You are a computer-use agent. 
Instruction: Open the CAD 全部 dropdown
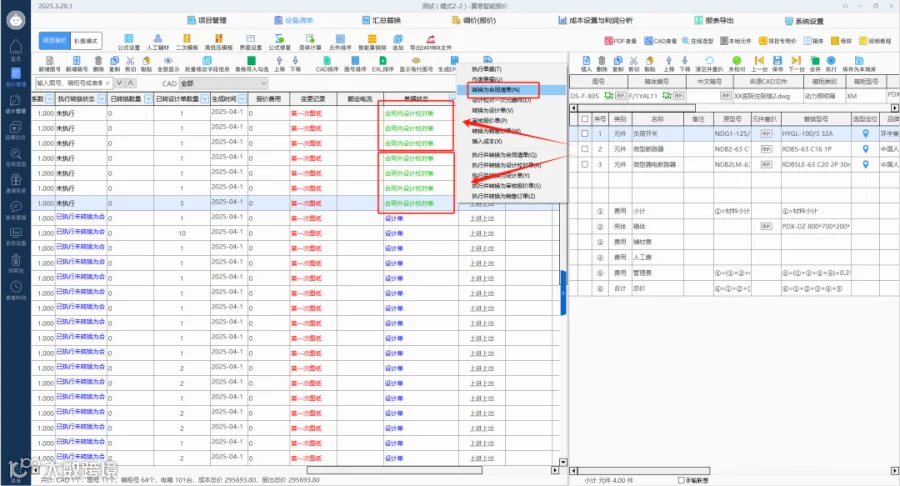click(223, 83)
